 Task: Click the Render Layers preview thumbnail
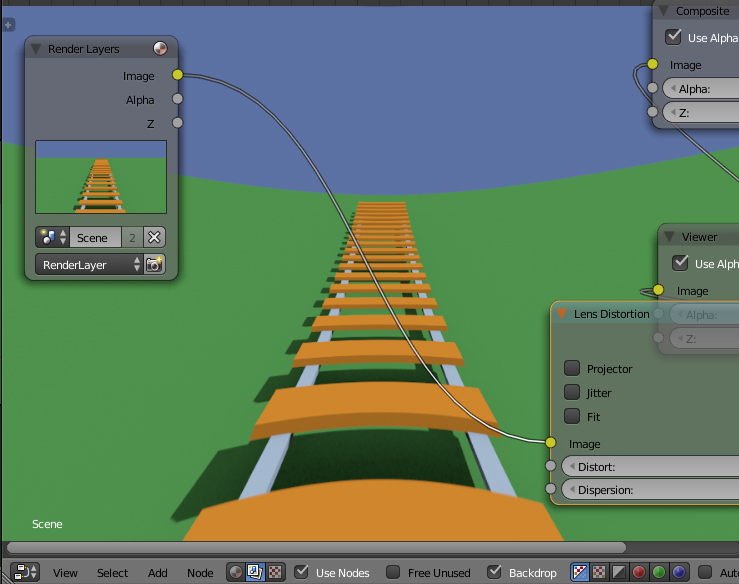click(101, 177)
